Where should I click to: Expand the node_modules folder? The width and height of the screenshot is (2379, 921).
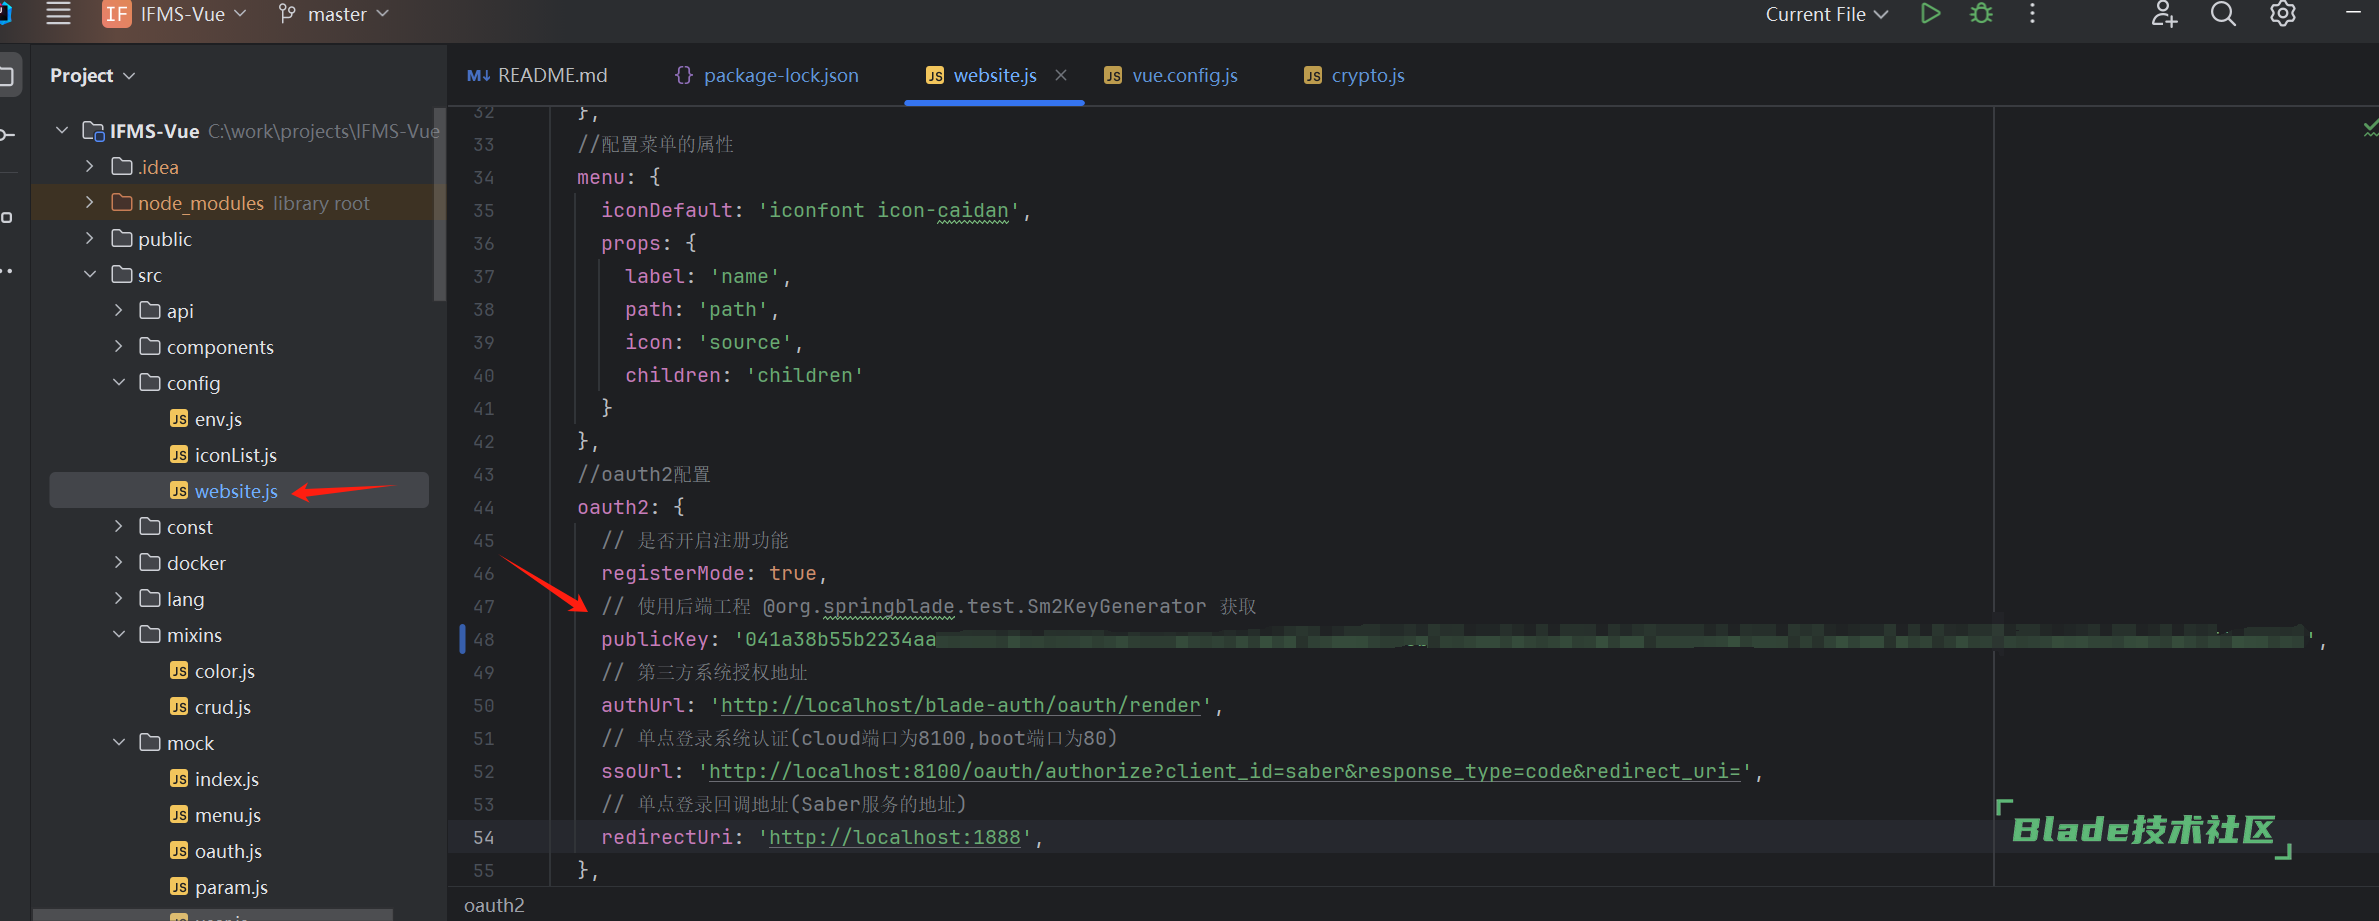tap(90, 202)
